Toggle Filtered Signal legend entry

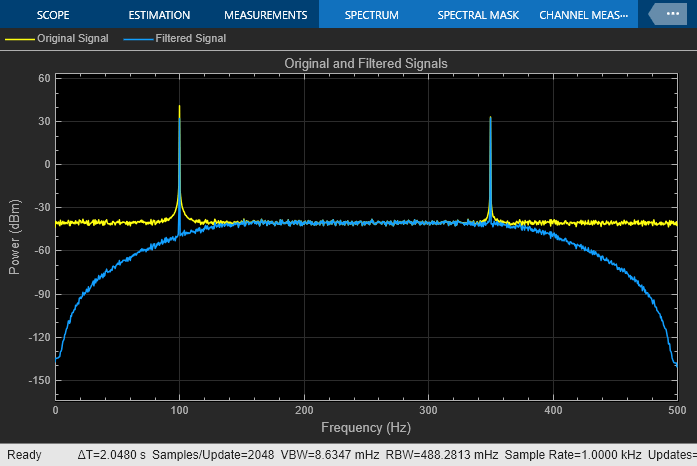point(175,39)
